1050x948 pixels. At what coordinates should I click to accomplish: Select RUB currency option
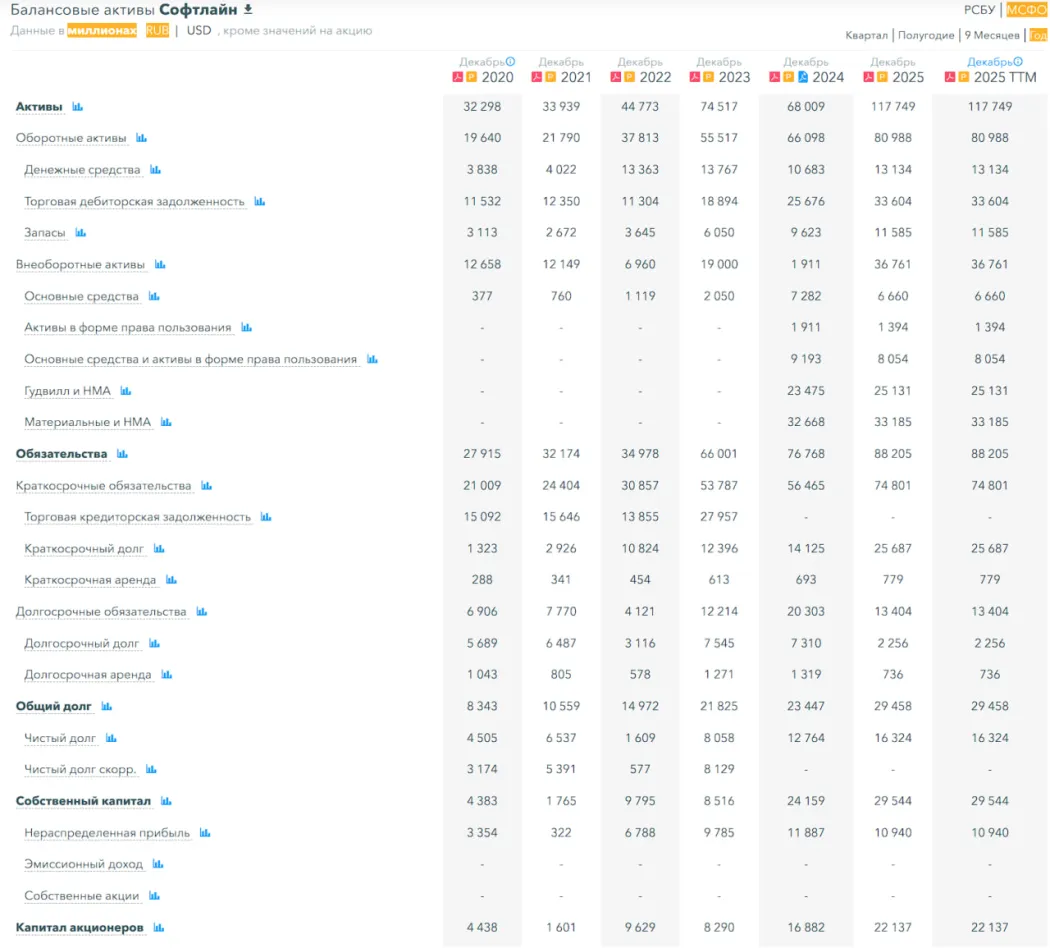point(157,31)
